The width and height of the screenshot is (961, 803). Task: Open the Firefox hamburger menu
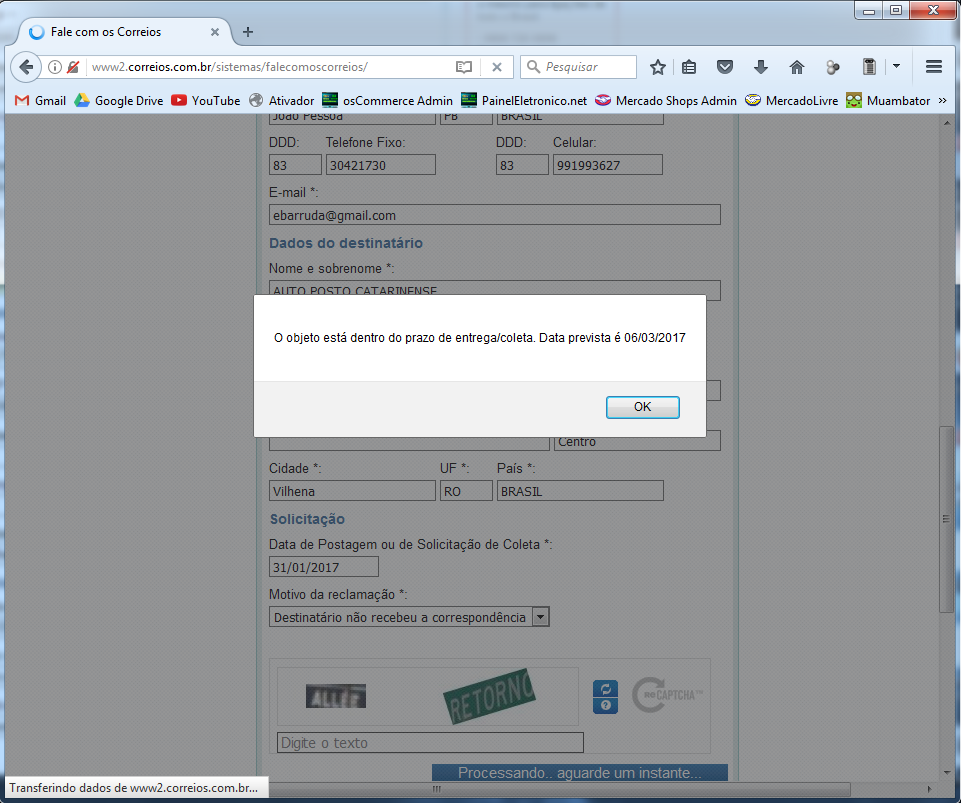[x=933, y=67]
